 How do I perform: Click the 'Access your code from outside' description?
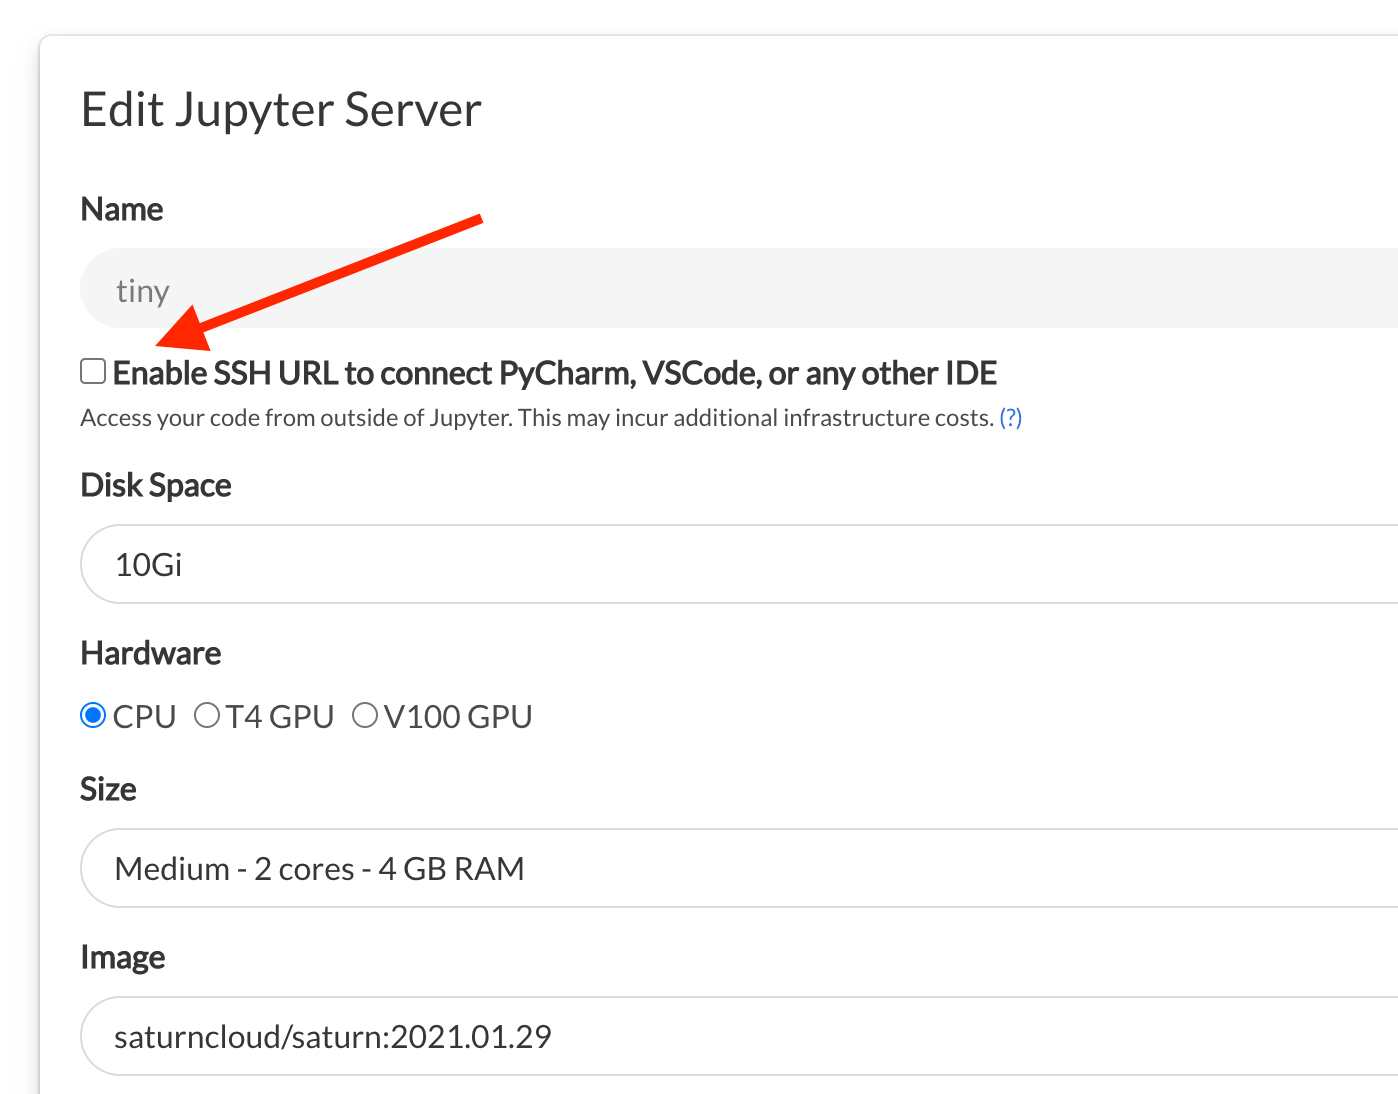coord(537,418)
